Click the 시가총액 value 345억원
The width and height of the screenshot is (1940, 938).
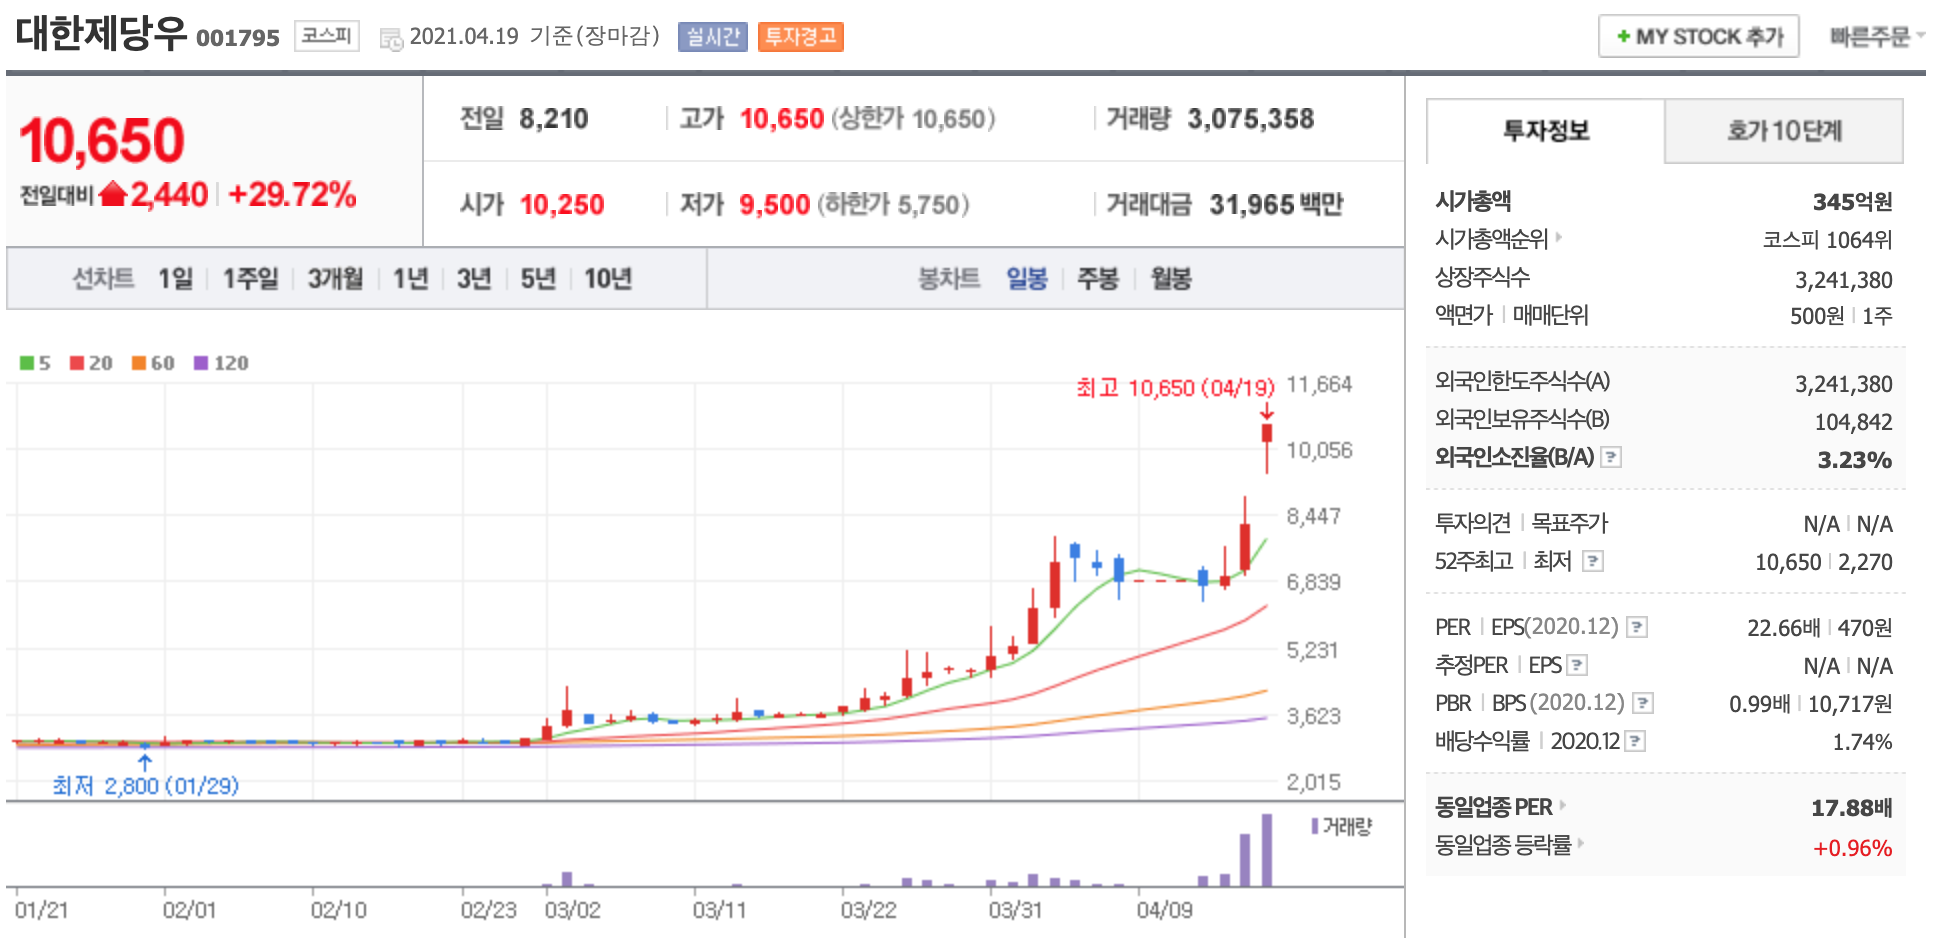click(x=1852, y=202)
